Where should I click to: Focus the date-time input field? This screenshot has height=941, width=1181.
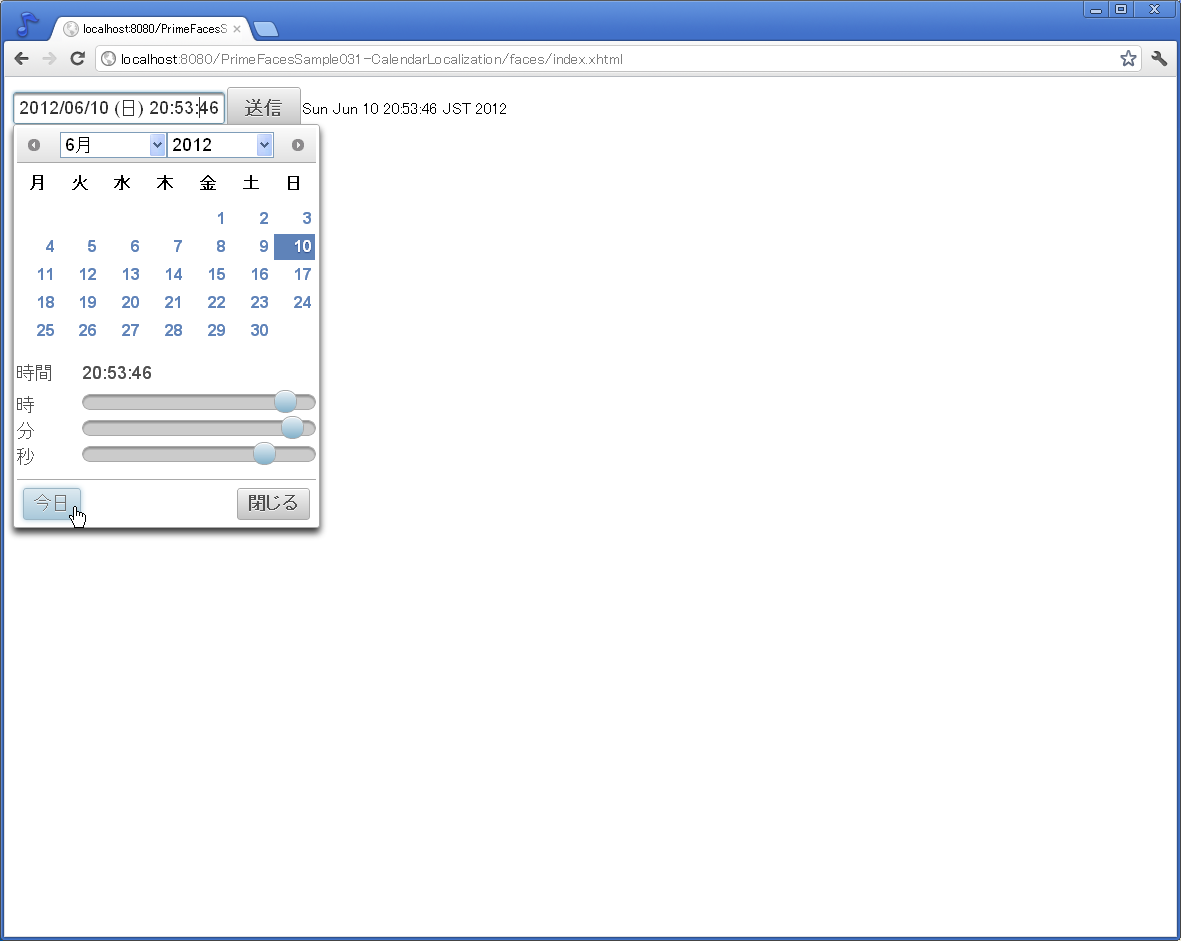pyautogui.click(x=119, y=108)
